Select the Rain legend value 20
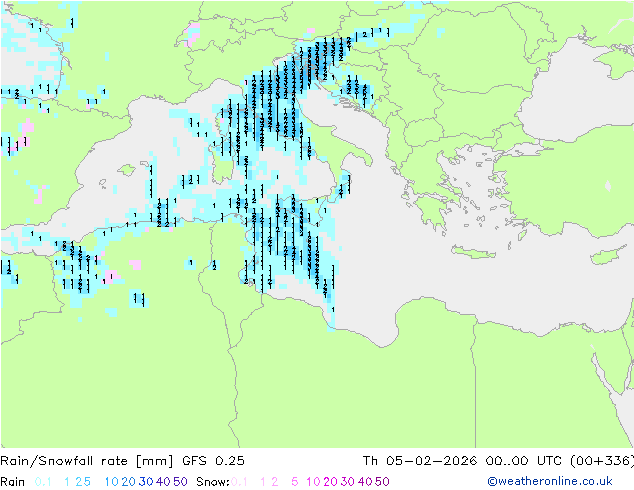The image size is (634, 490). [x=129, y=482]
